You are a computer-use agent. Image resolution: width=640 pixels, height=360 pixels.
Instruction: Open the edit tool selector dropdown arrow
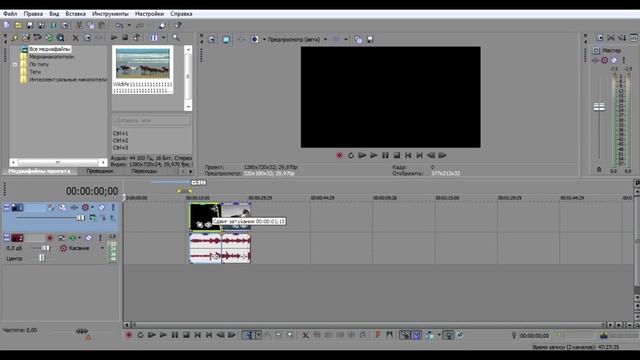(259, 335)
